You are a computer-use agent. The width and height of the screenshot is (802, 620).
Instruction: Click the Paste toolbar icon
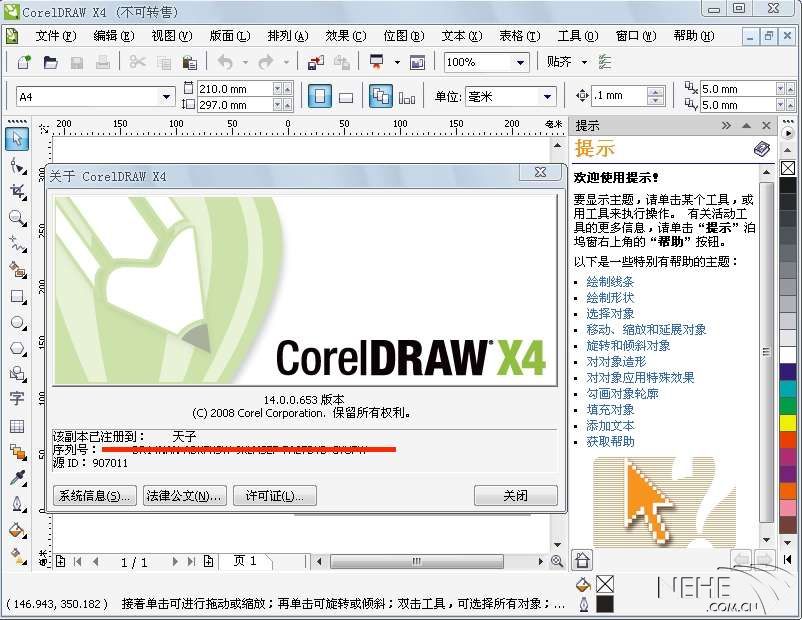click(x=190, y=62)
